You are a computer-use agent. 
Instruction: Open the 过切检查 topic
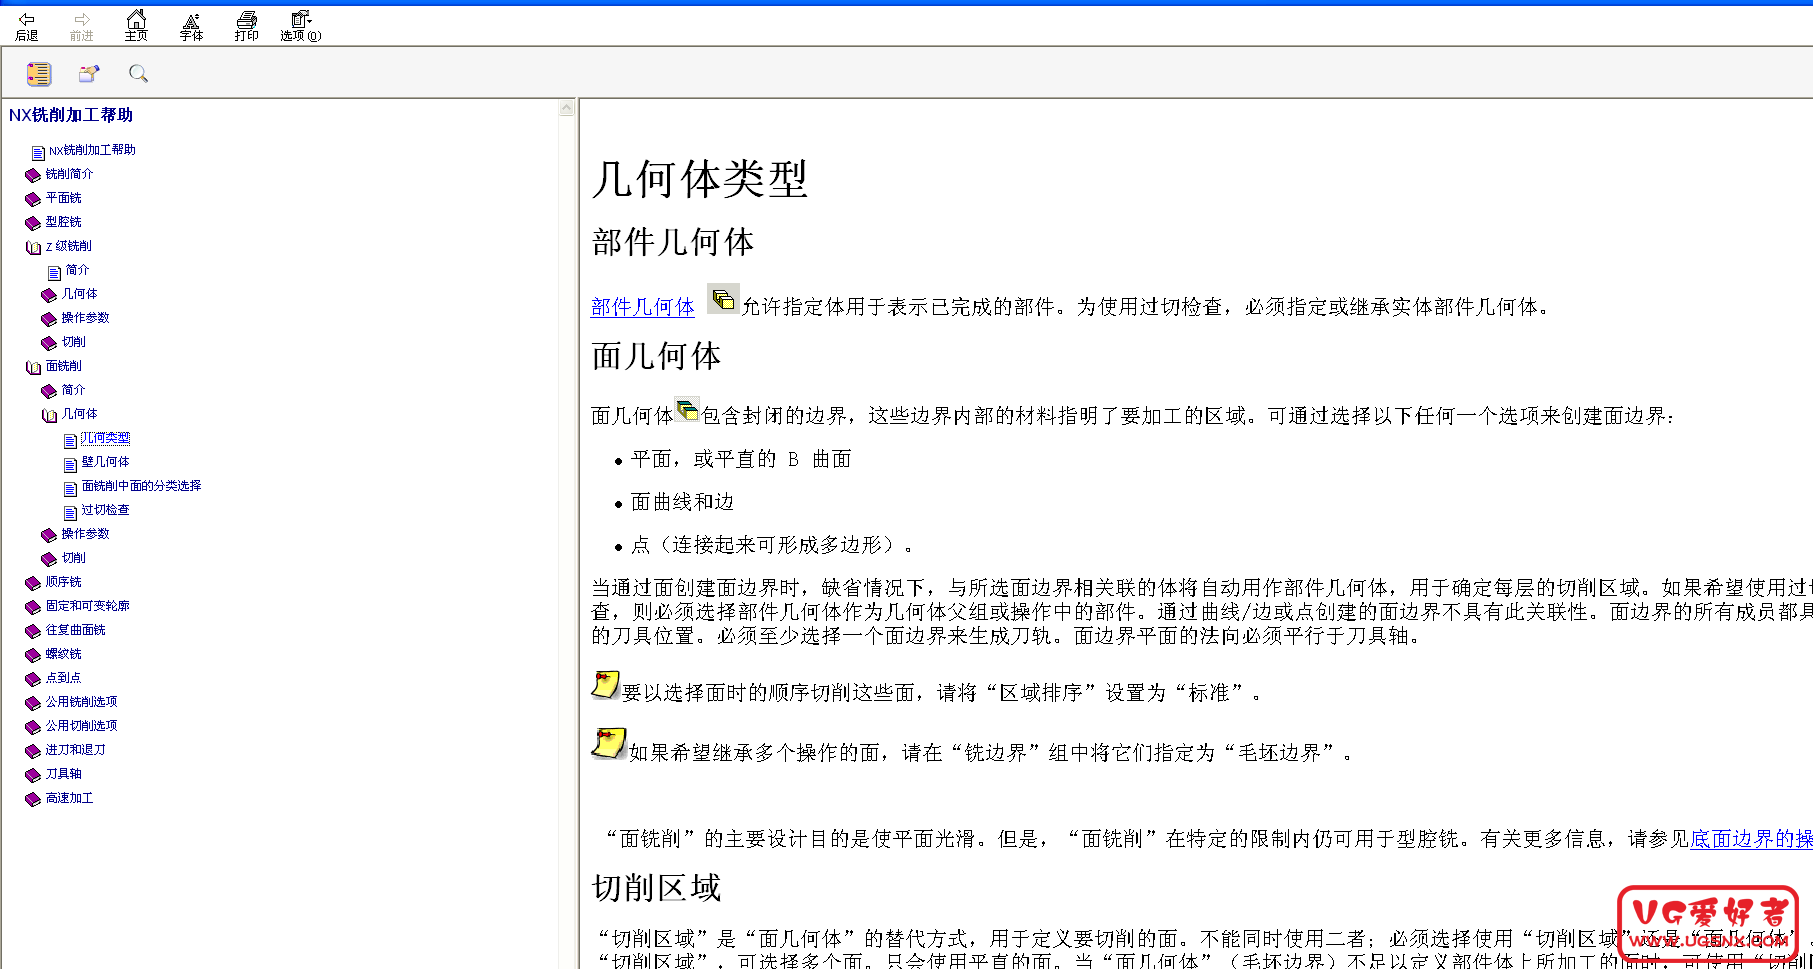pyautogui.click(x=105, y=510)
